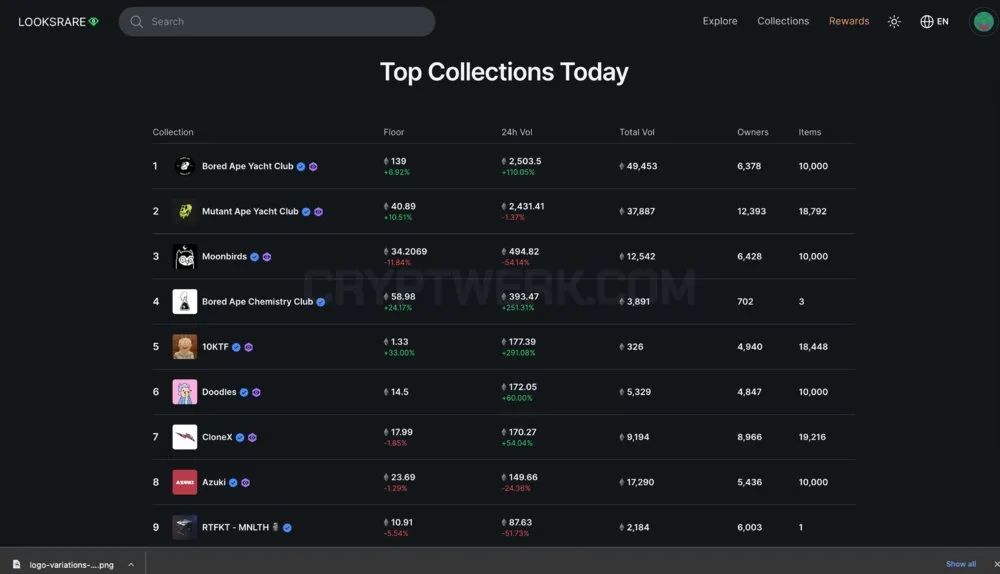
Task: Open the Collections menu
Action: click(783, 21)
